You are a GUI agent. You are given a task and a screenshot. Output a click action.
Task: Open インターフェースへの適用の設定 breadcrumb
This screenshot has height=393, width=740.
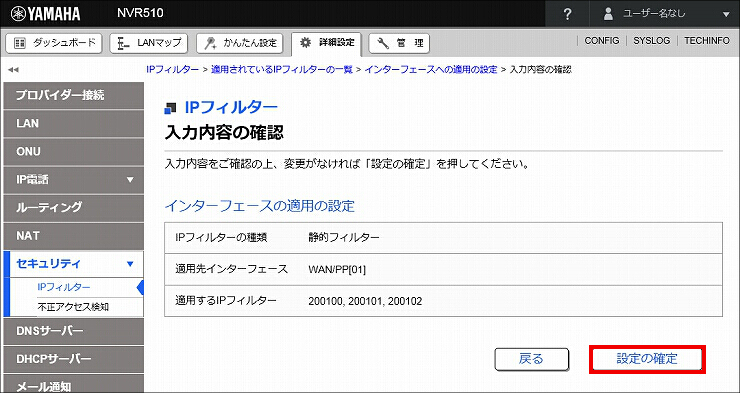[x=430, y=69]
